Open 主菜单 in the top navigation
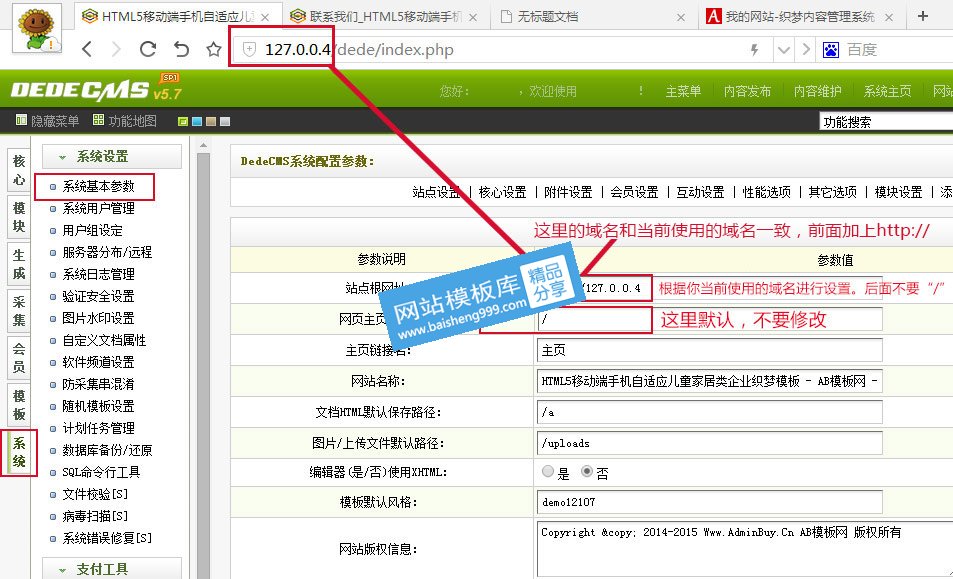 (683, 91)
